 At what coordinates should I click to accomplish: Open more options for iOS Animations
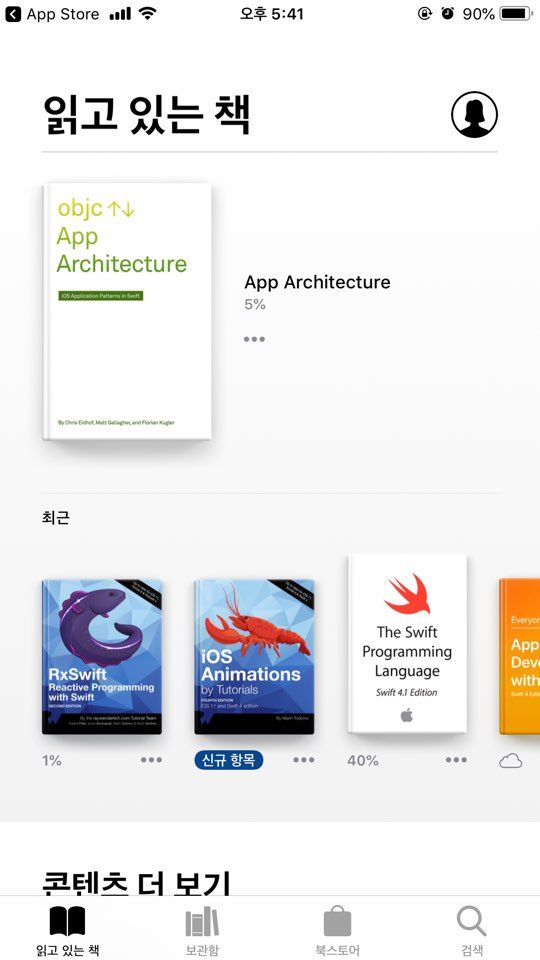304,760
